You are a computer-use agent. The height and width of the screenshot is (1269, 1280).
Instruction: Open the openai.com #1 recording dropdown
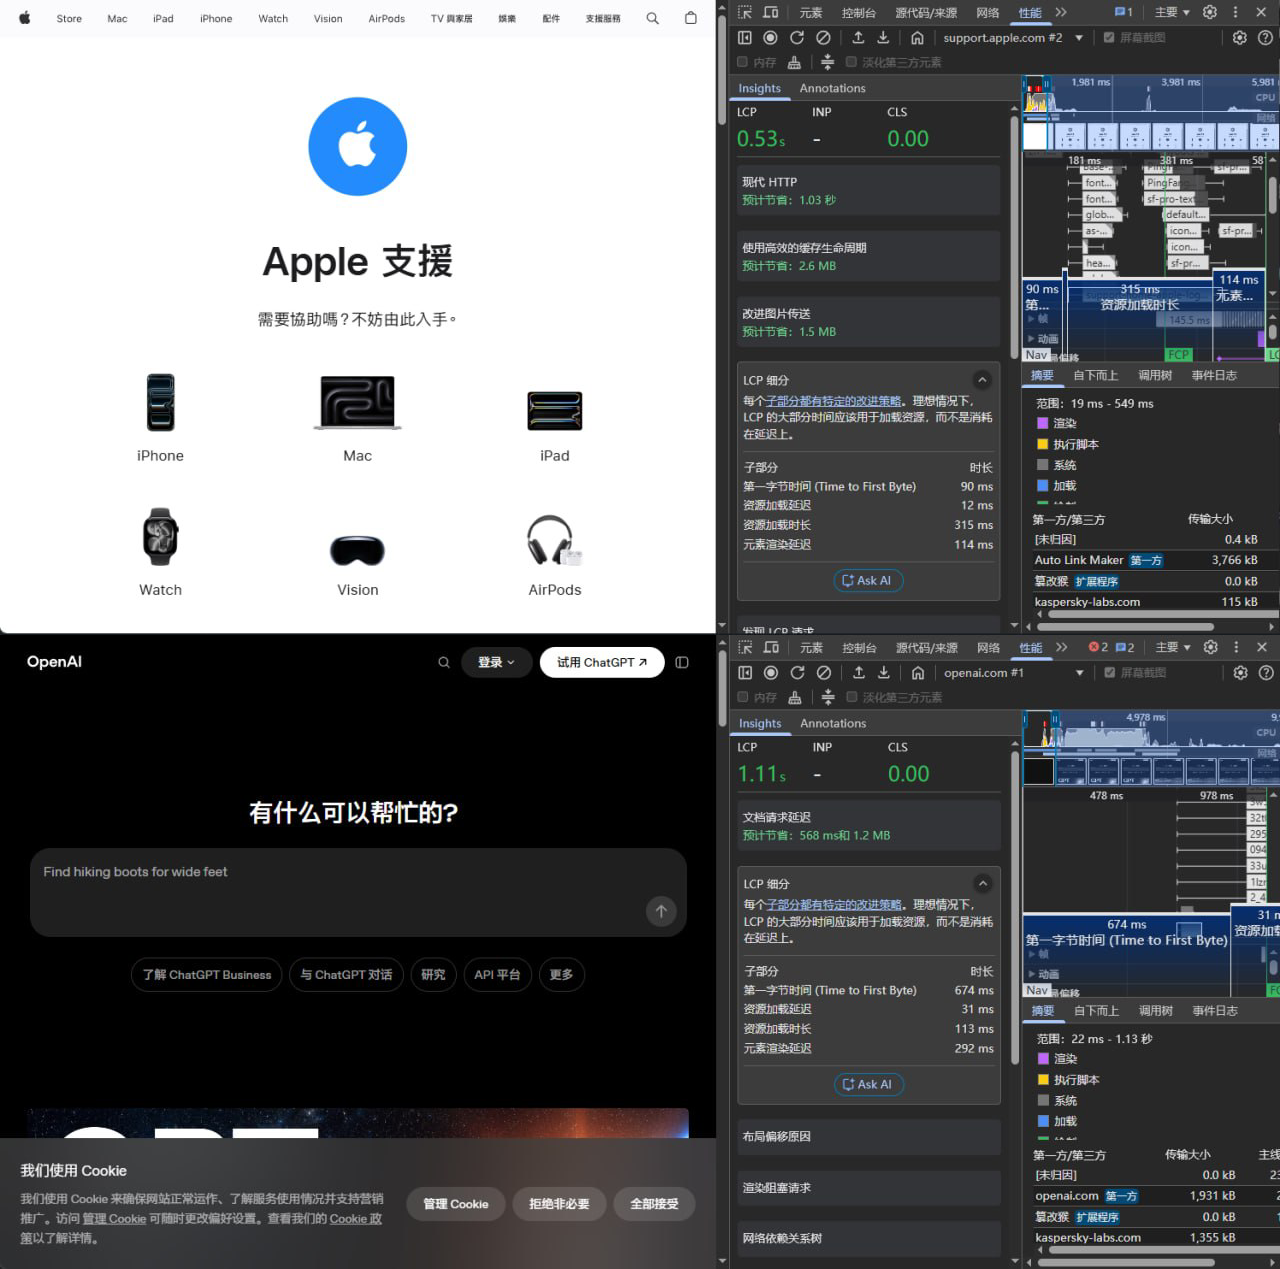pyautogui.click(x=1014, y=673)
